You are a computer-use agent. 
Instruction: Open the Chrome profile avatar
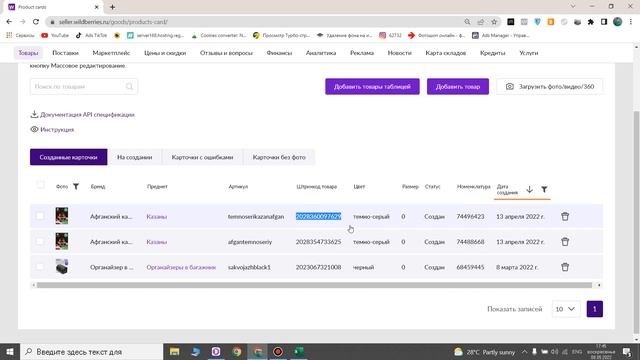pyautogui.click(x=617, y=22)
